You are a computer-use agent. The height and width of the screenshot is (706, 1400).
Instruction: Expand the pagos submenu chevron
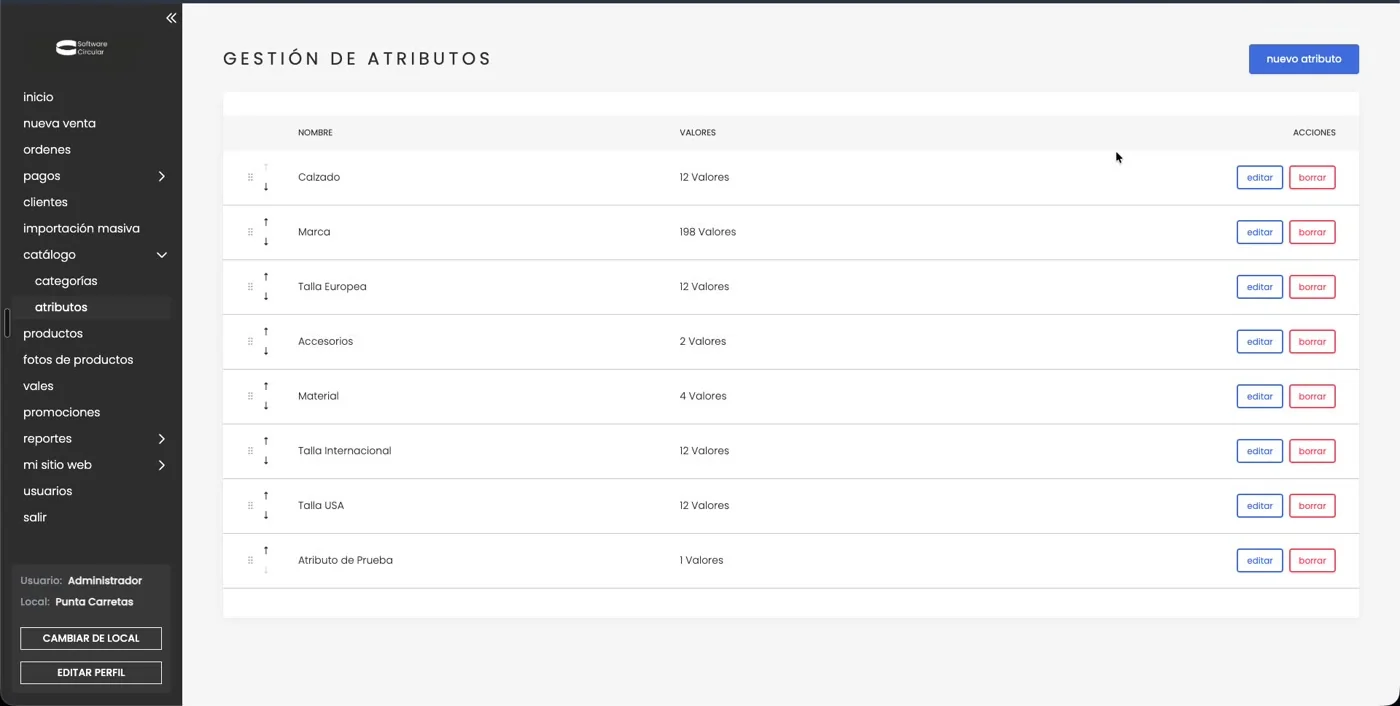(161, 176)
